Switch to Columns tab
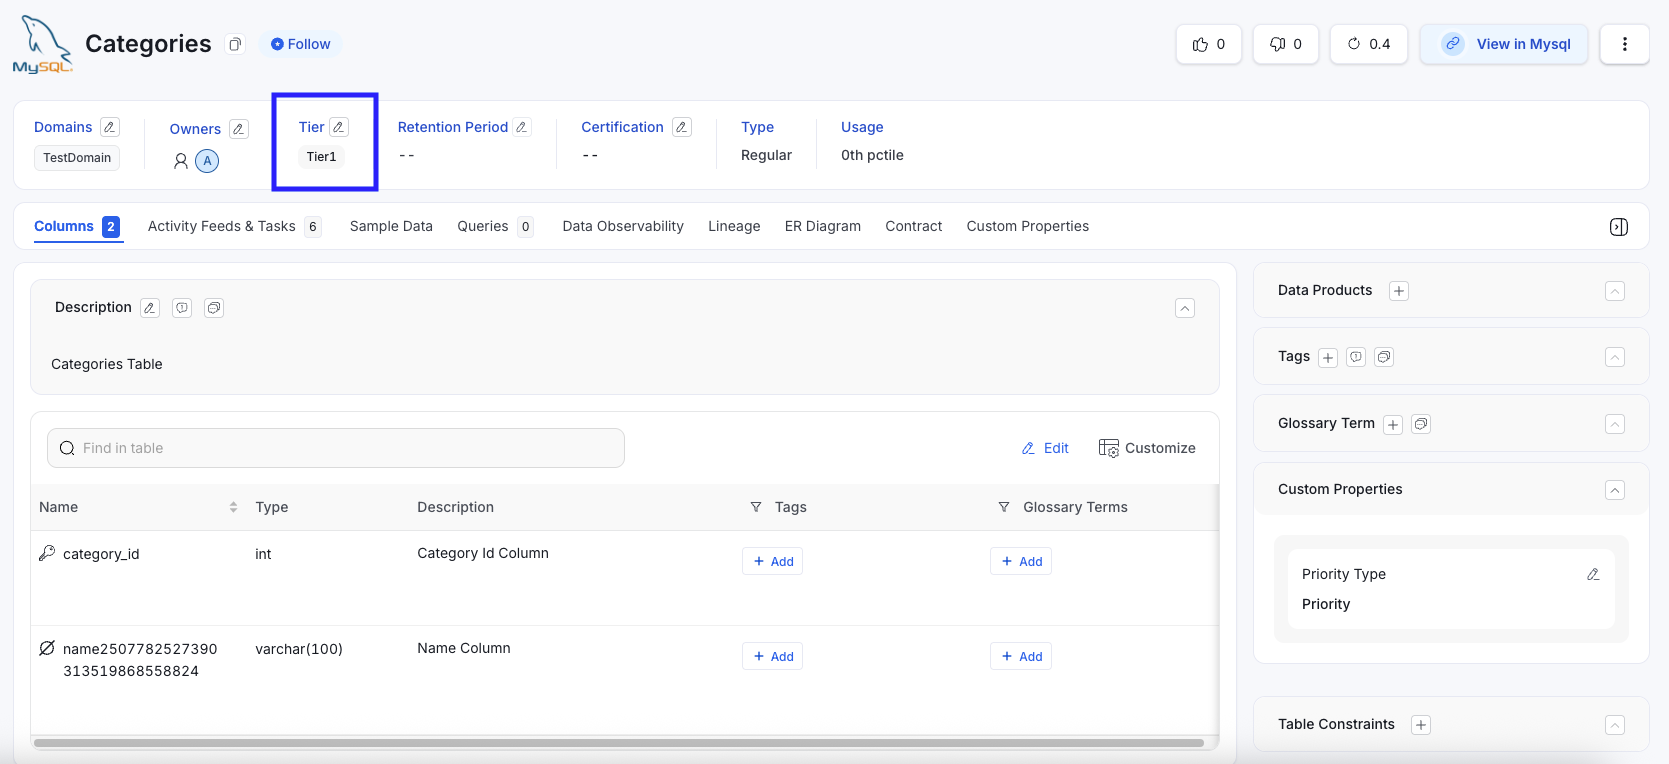 pos(77,227)
